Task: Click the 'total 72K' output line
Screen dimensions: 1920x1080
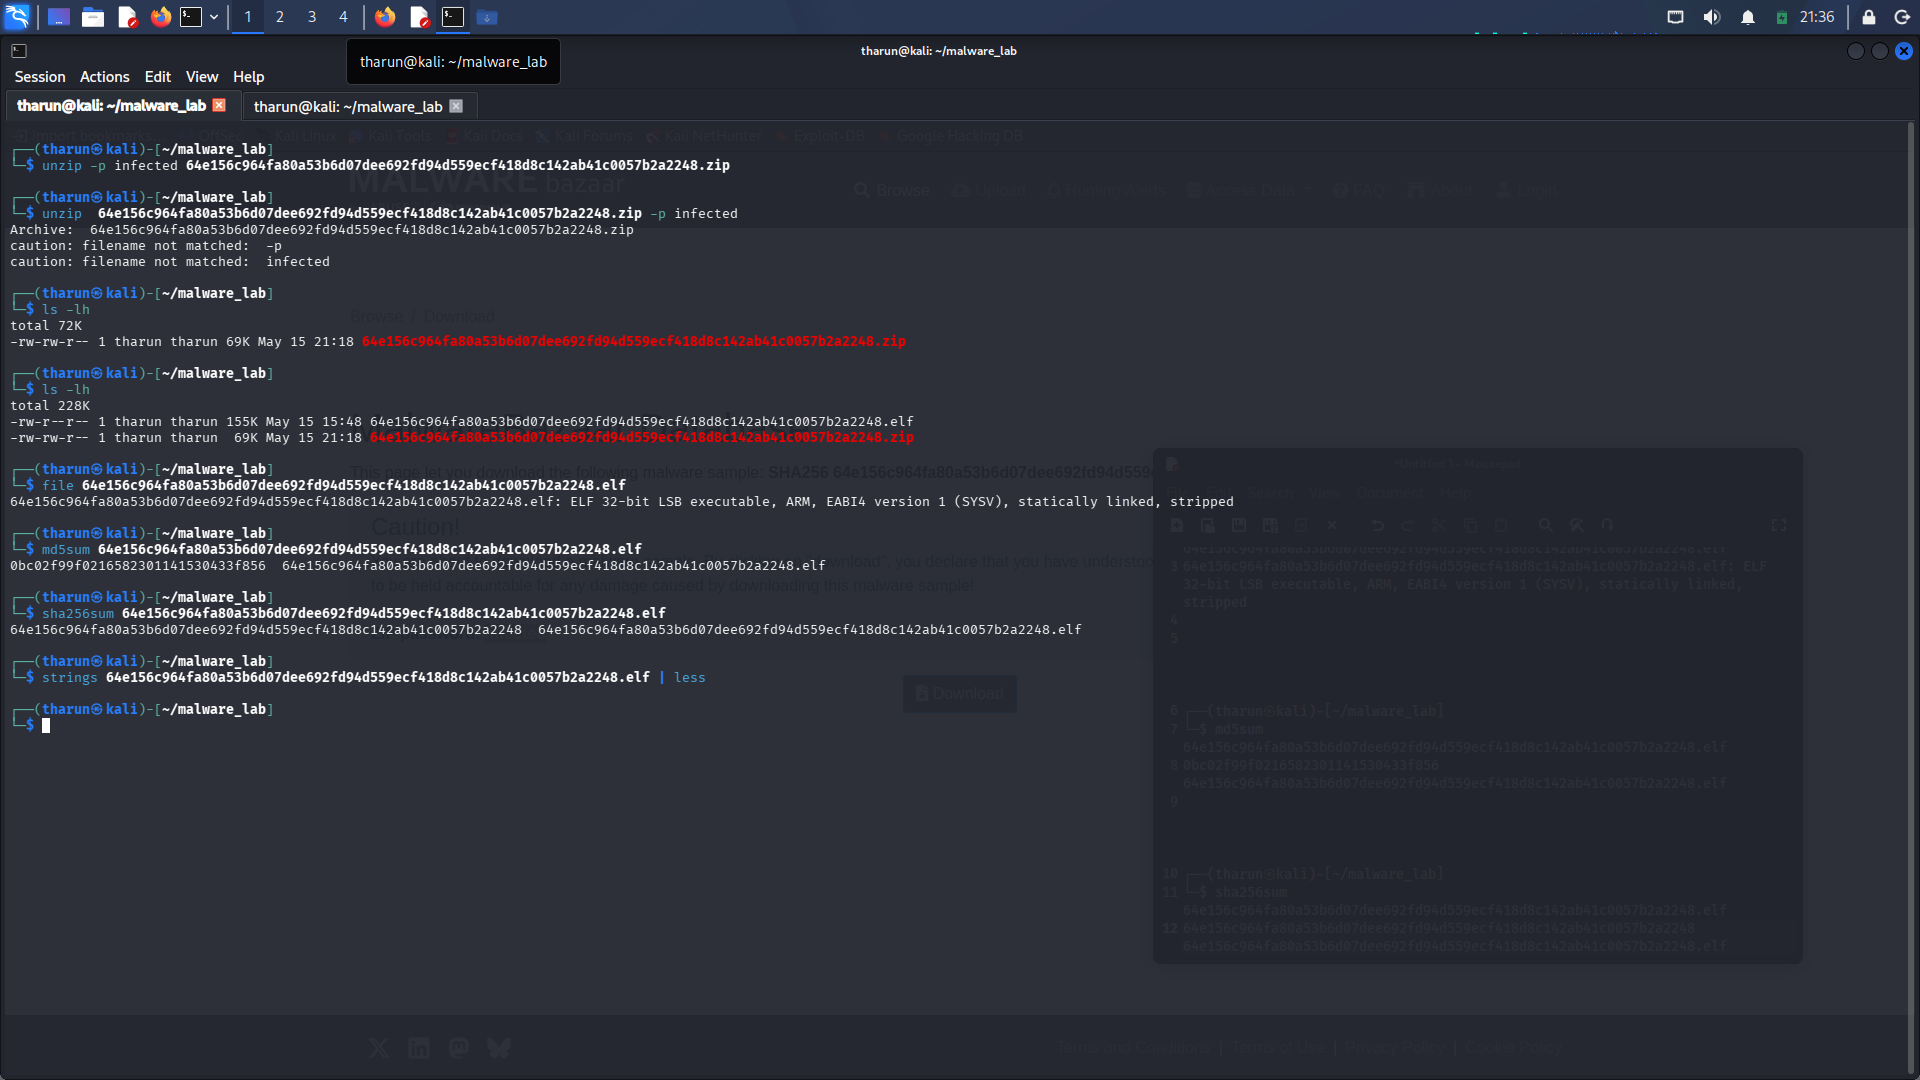Action: [x=46, y=326]
